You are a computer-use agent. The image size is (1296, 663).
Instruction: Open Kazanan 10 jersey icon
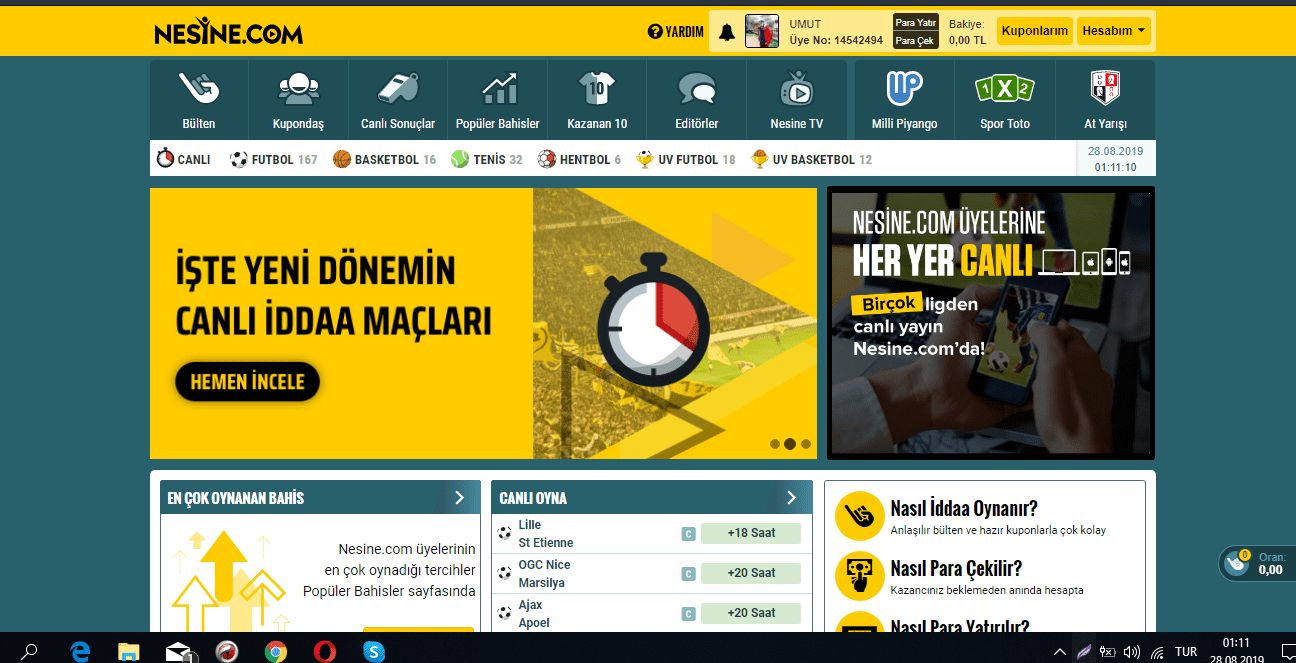pyautogui.click(x=597, y=88)
